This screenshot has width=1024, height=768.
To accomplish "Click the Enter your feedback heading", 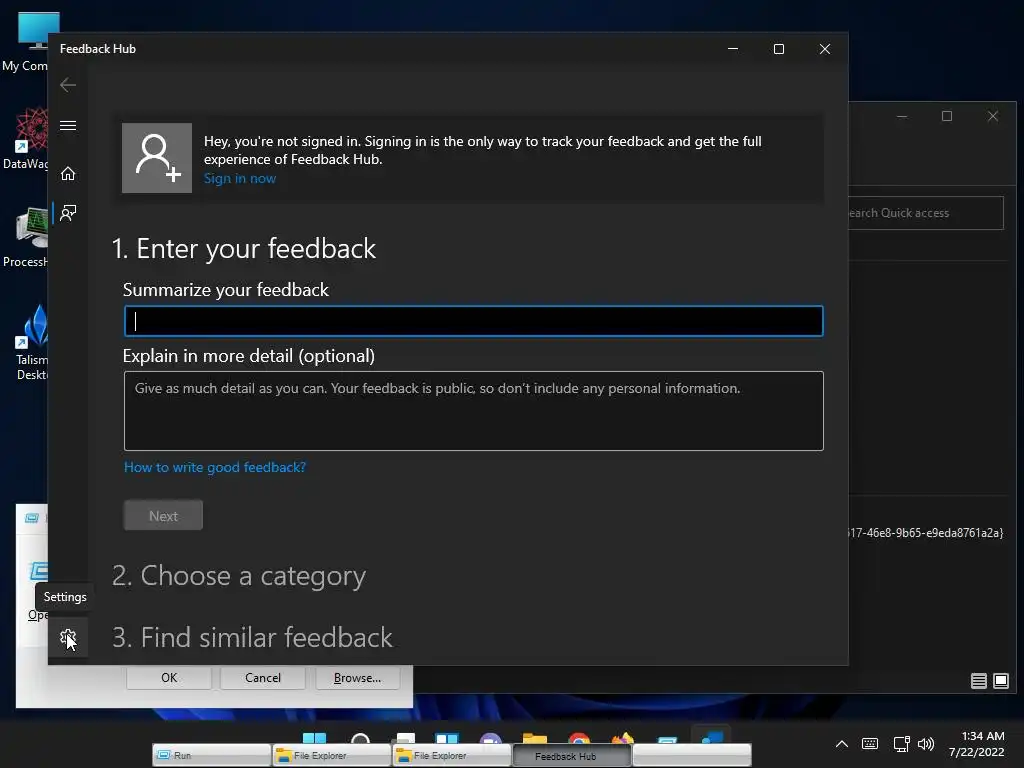I will point(244,249).
